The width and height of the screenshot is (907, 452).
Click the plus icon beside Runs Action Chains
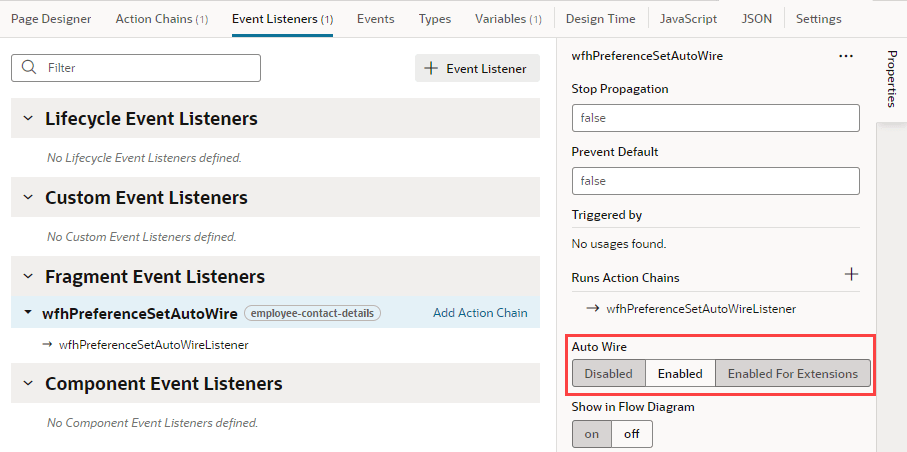pos(851,274)
